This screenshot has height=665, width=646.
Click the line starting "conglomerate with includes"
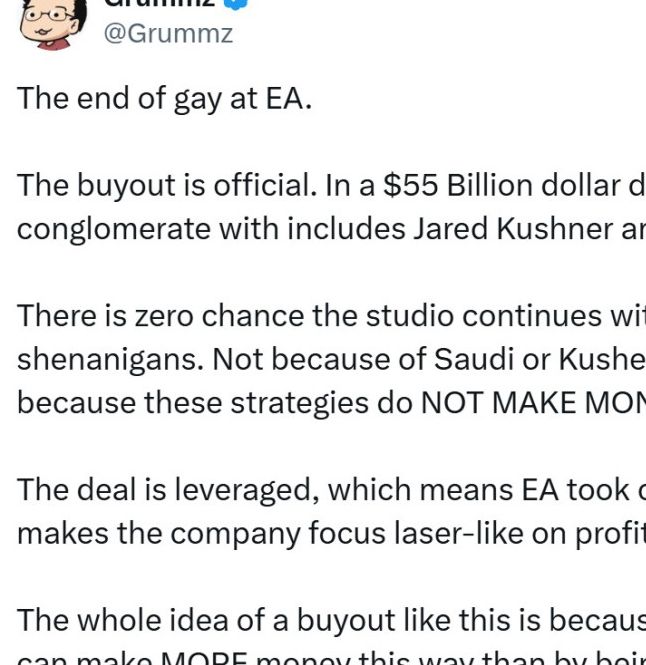coord(330,229)
